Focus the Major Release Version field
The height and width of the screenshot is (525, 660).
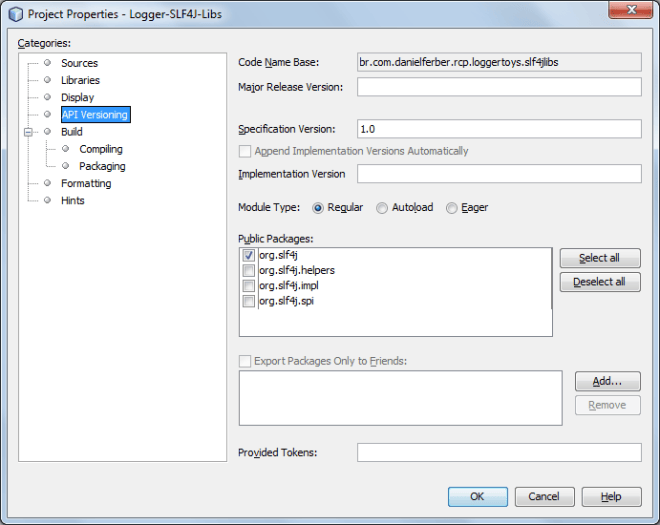click(x=499, y=87)
